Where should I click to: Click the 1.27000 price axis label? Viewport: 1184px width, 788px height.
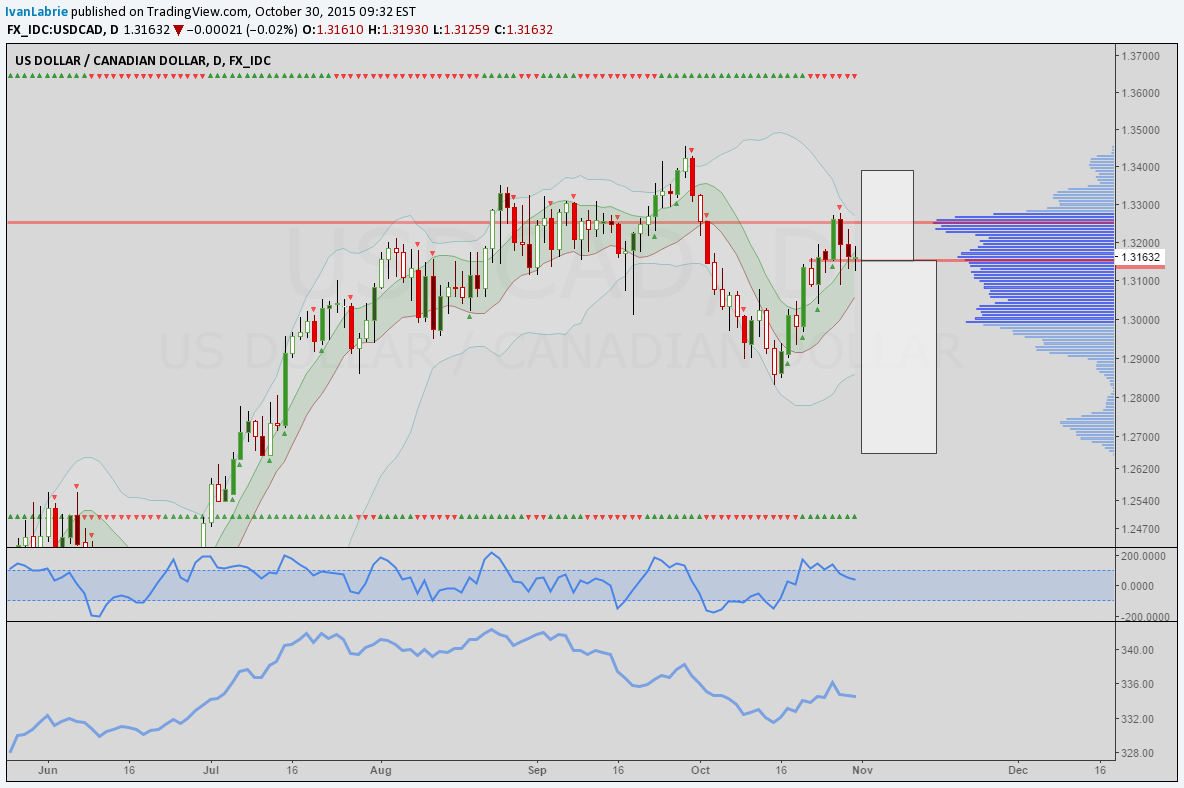1140,436
